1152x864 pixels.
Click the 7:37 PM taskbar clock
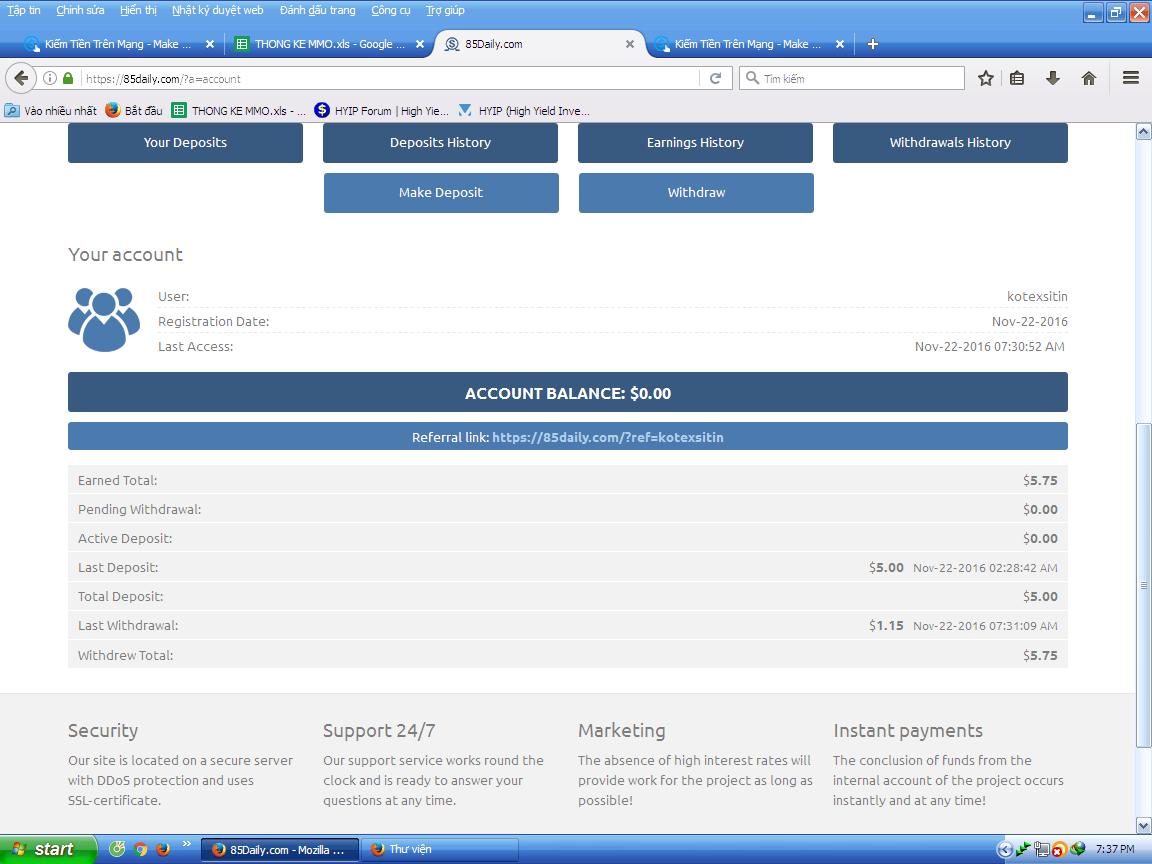click(x=1115, y=849)
